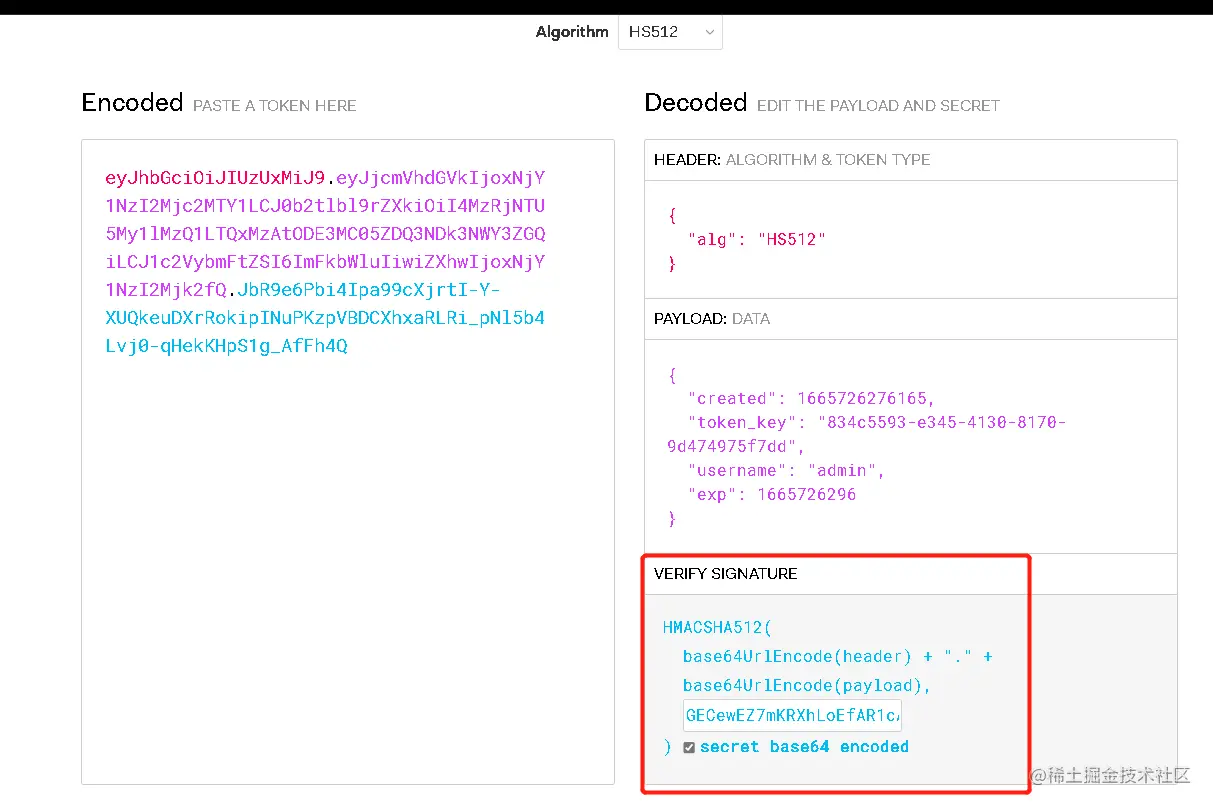Click the blue signature segment of the token
Screen dimensions: 1213x808
pos(325,318)
